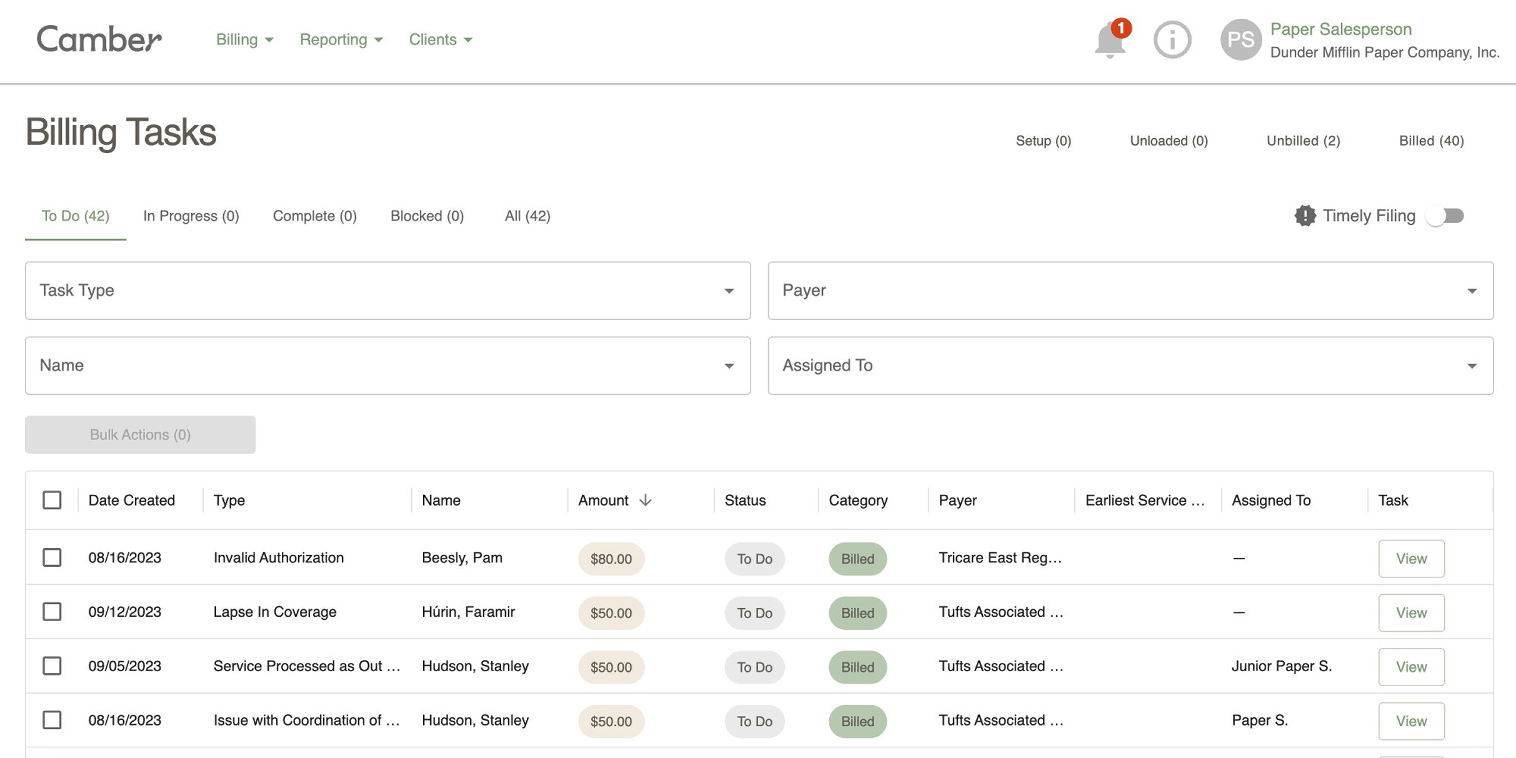Click the Camber logo
This screenshot has width=1516, height=758.
[x=98, y=39]
